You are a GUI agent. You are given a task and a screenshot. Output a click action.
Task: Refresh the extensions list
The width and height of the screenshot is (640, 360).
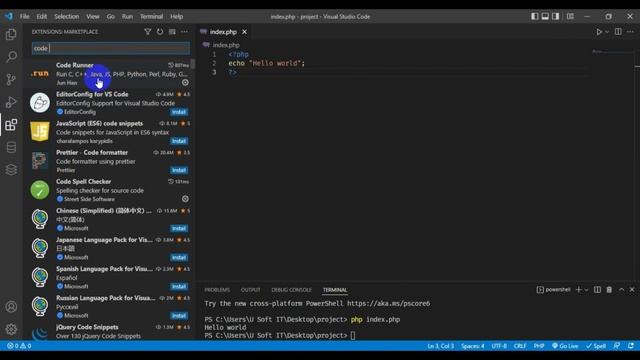[x=160, y=32]
